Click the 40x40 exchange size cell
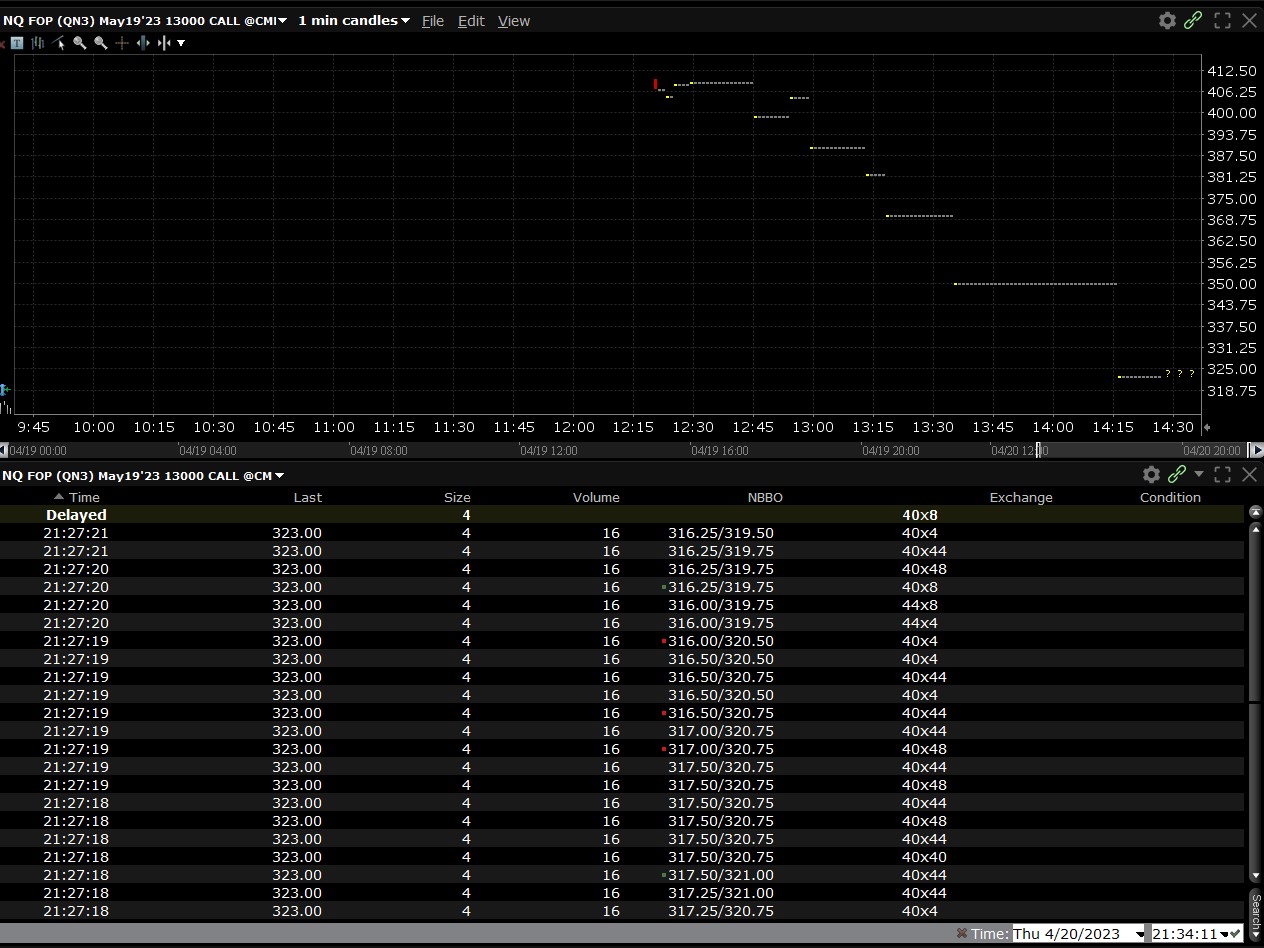1264x948 pixels. [x=924, y=857]
